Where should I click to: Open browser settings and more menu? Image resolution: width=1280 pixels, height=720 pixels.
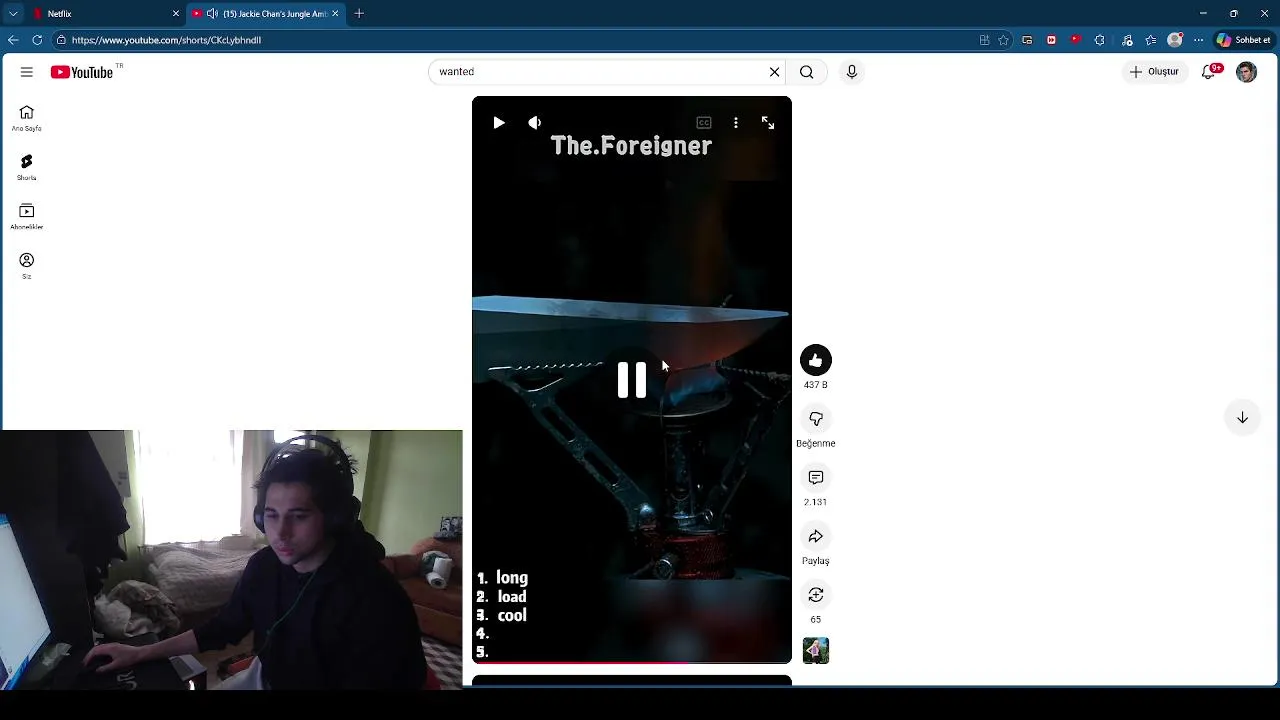tap(1199, 40)
